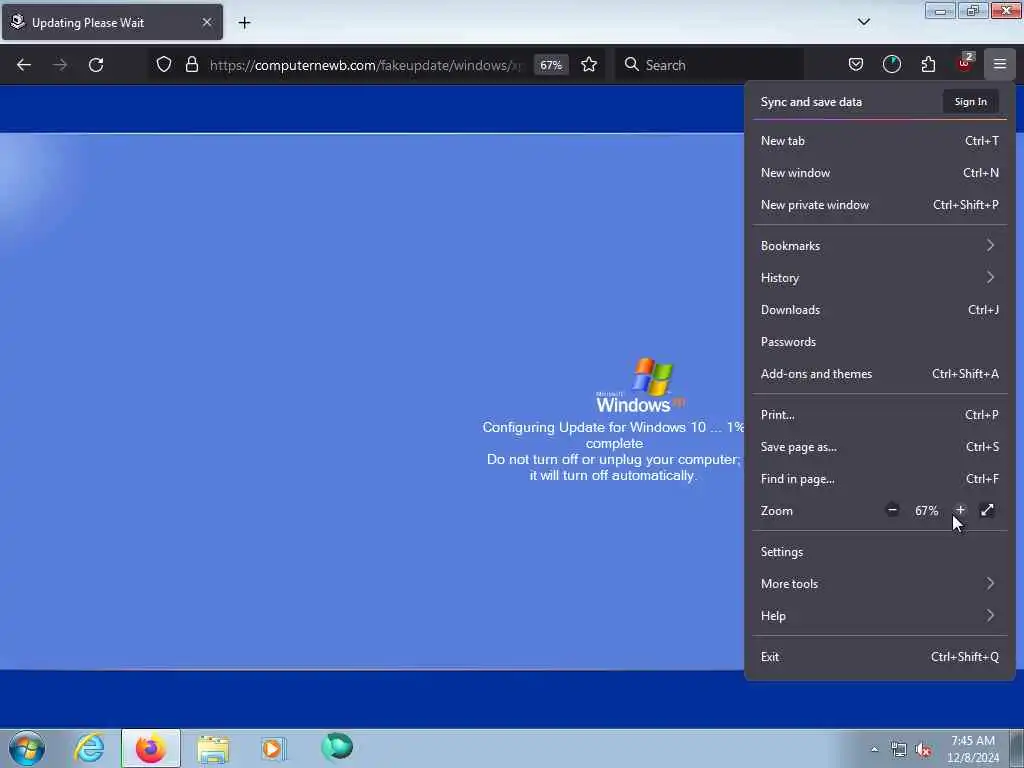The image size is (1024, 768).
Task: Select Find in page...
Action: [880, 479]
